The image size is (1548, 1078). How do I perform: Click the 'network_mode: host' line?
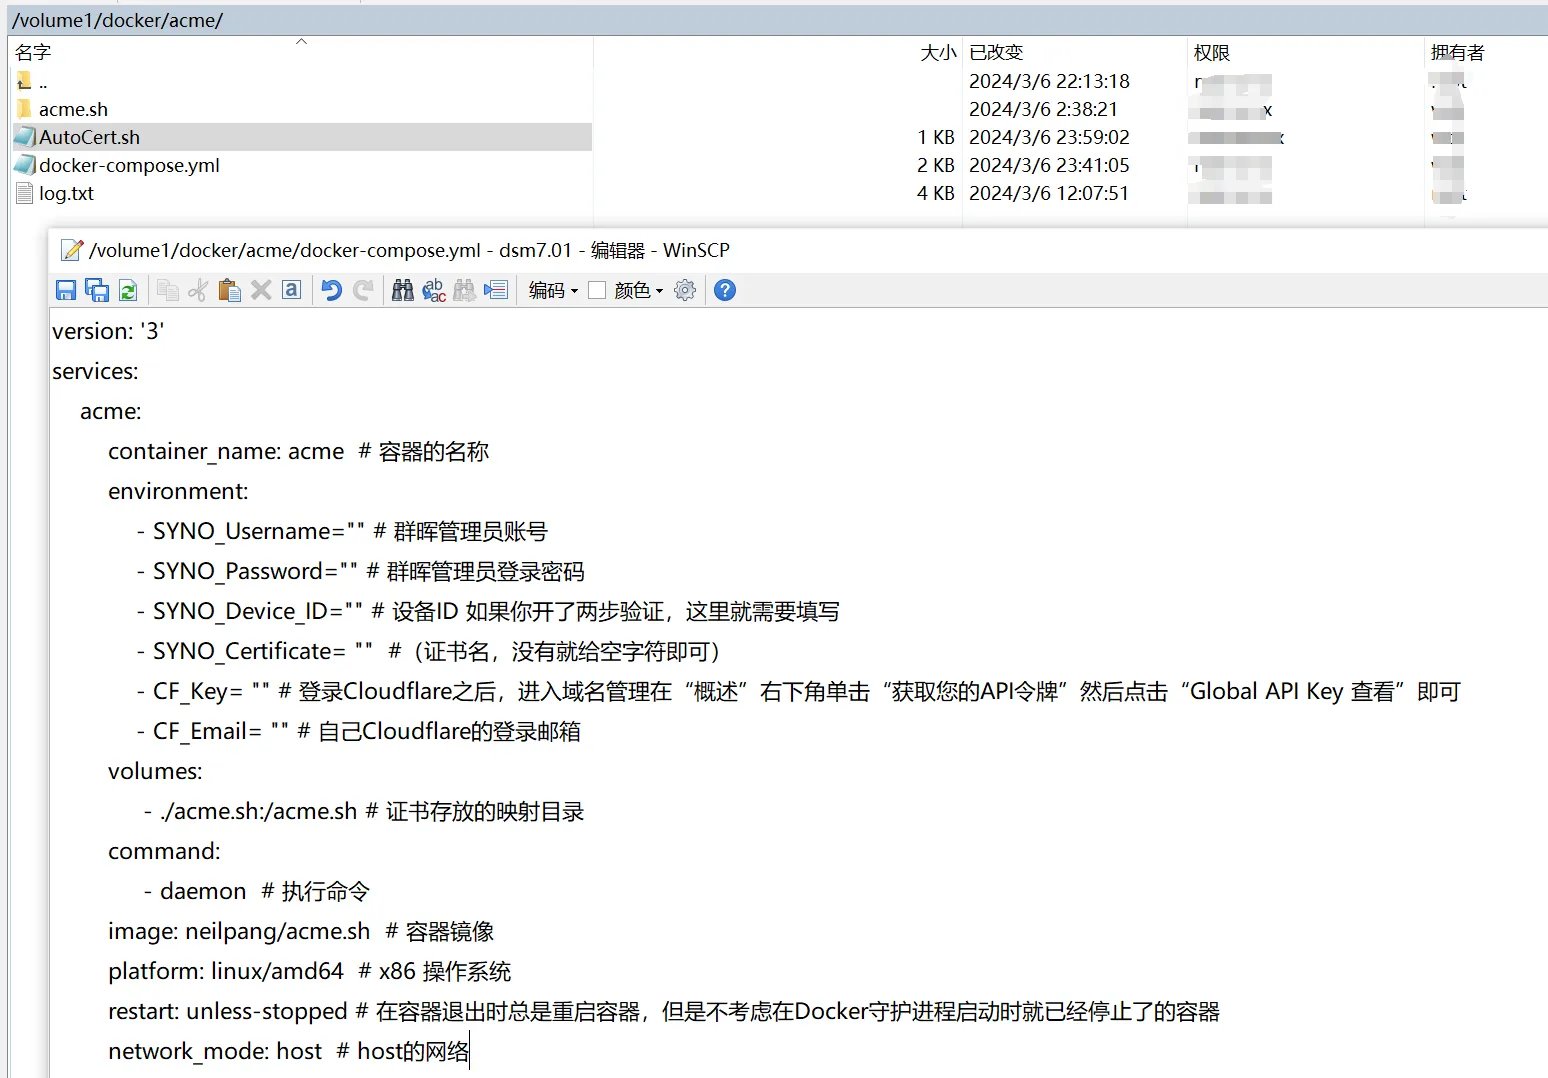pyautogui.click(x=288, y=1051)
